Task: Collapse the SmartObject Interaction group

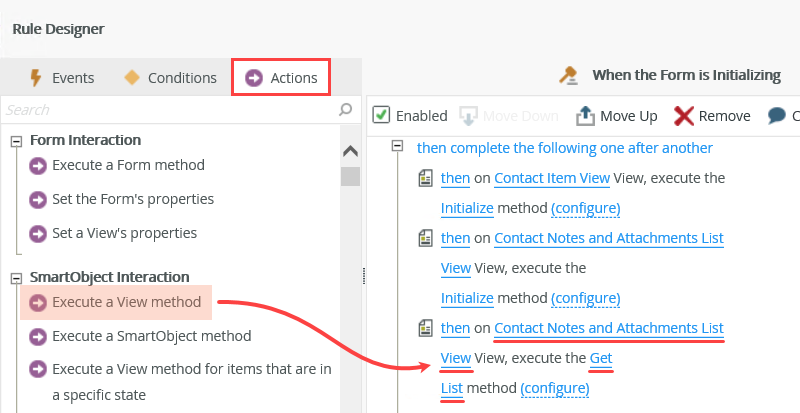Action: coord(16,278)
